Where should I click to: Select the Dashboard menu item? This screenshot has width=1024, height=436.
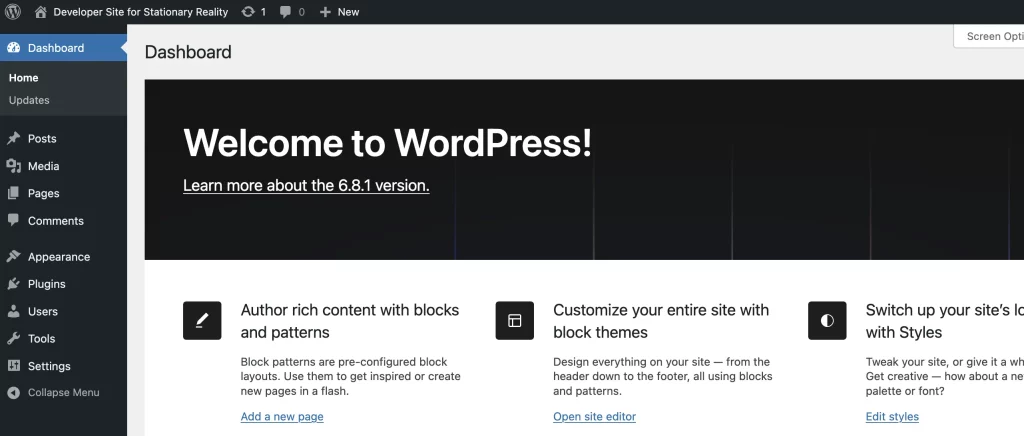coord(63,48)
